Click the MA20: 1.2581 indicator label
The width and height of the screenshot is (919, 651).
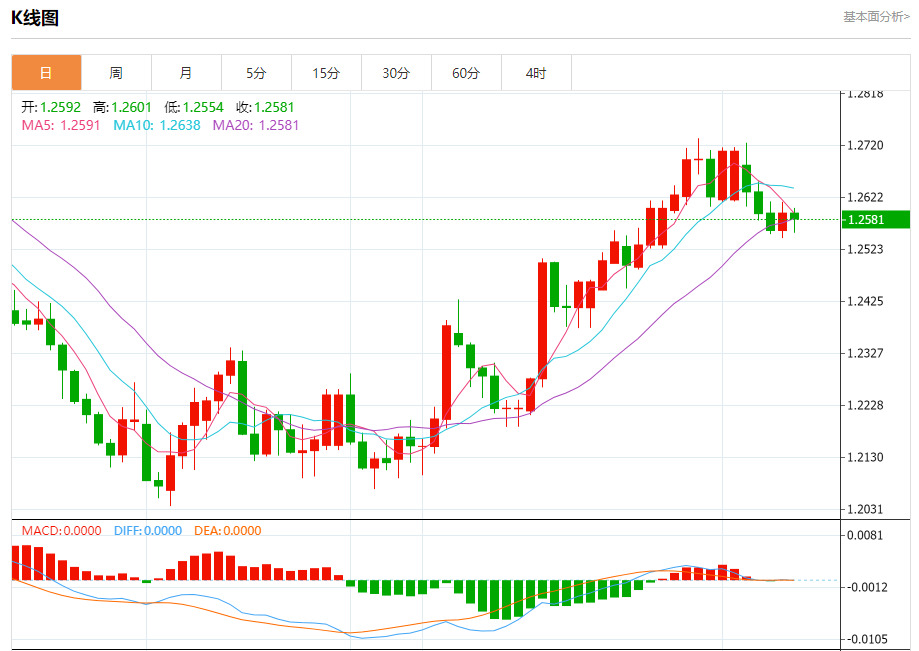tap(256, 125)
